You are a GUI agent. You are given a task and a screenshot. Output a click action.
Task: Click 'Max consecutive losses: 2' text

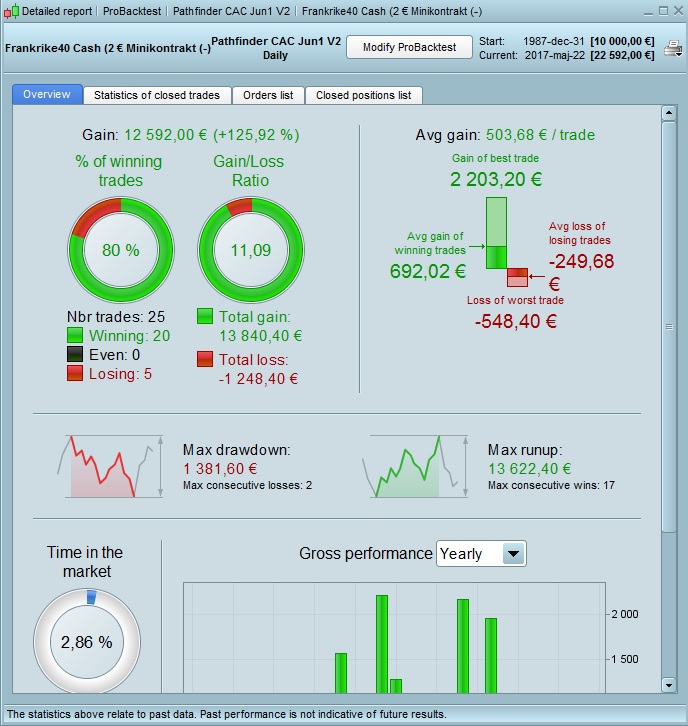[247, 485]
